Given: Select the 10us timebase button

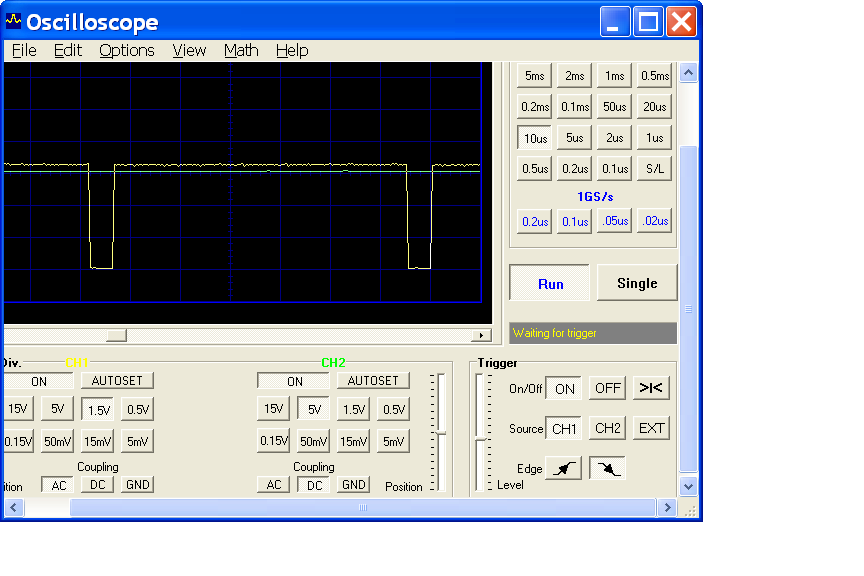Looking at the screenshot, I should (x=534, y=138).
